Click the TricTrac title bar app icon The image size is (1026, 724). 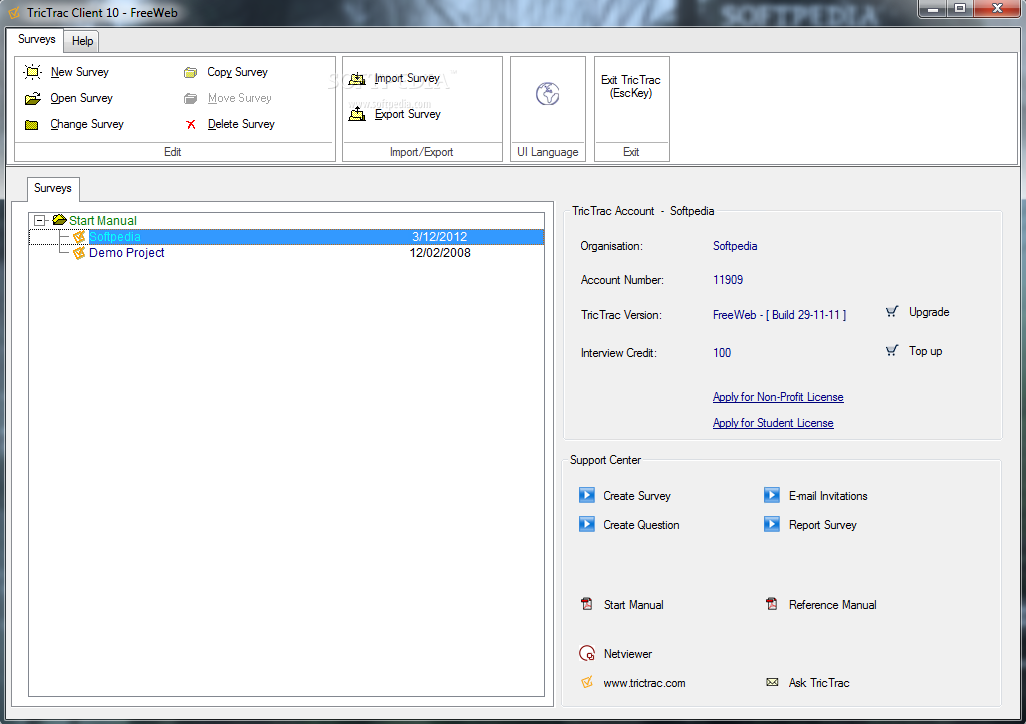[13, 12]
